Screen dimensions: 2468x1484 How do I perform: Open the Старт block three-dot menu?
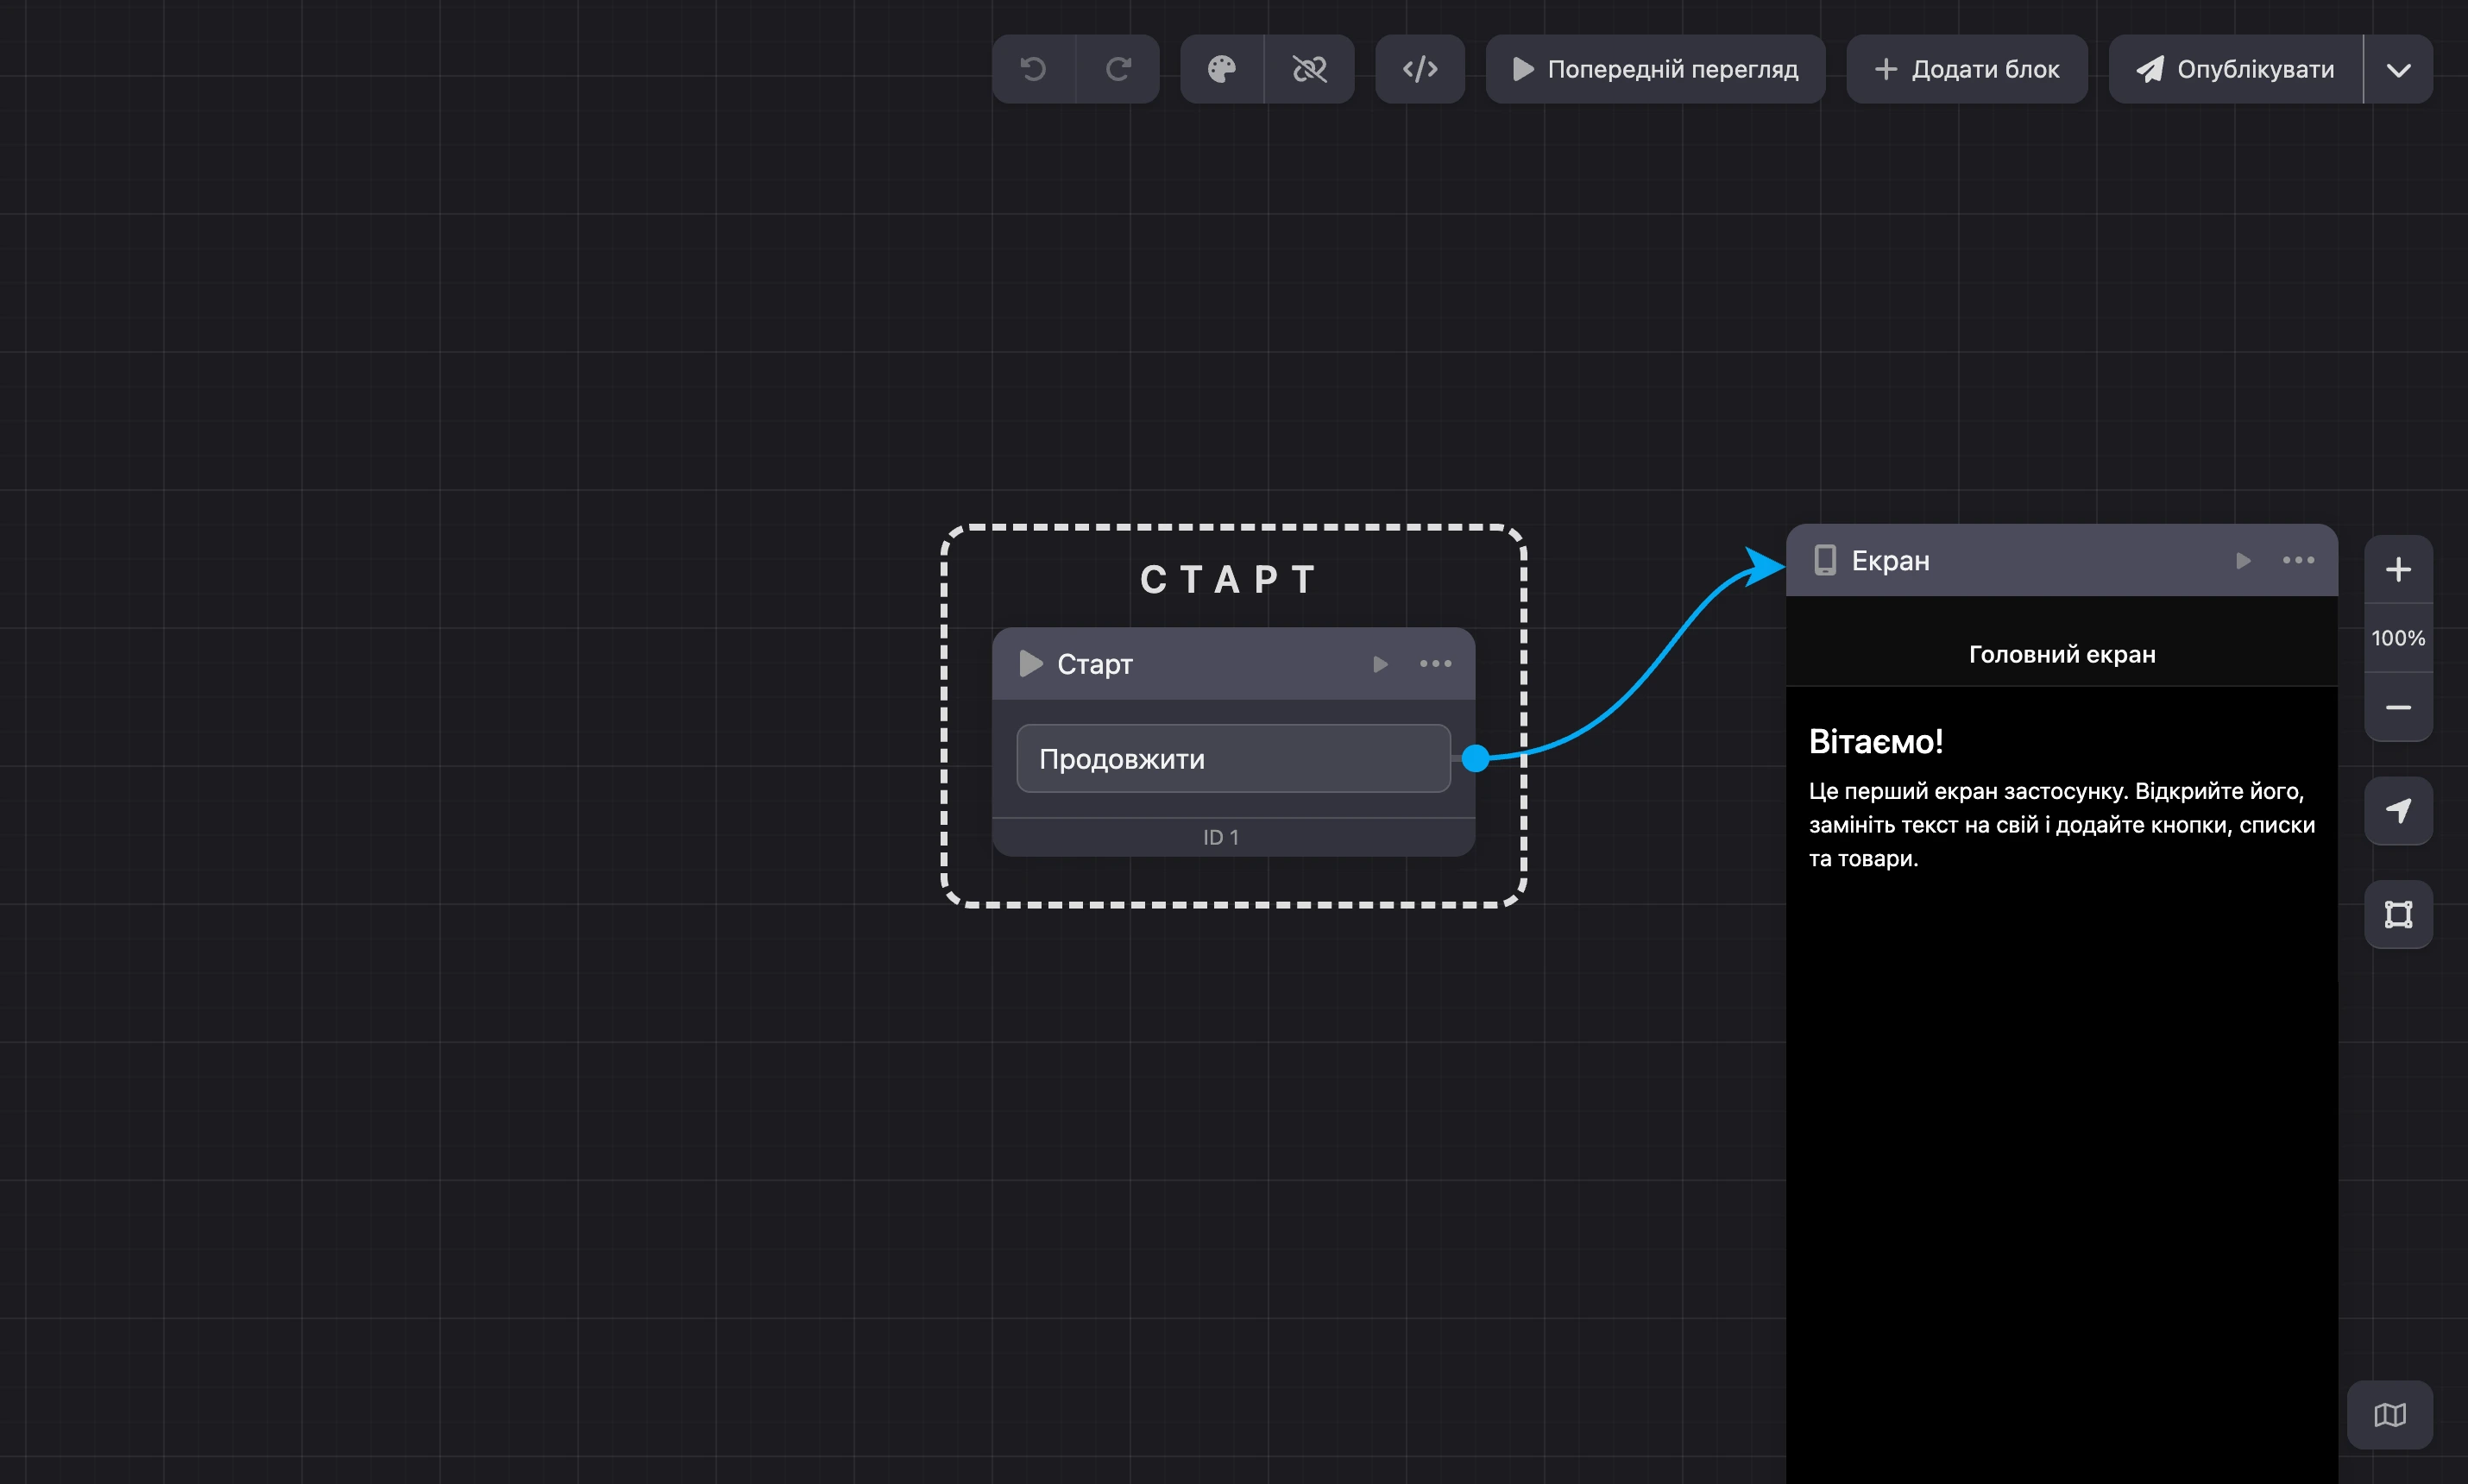[1436, 664]
